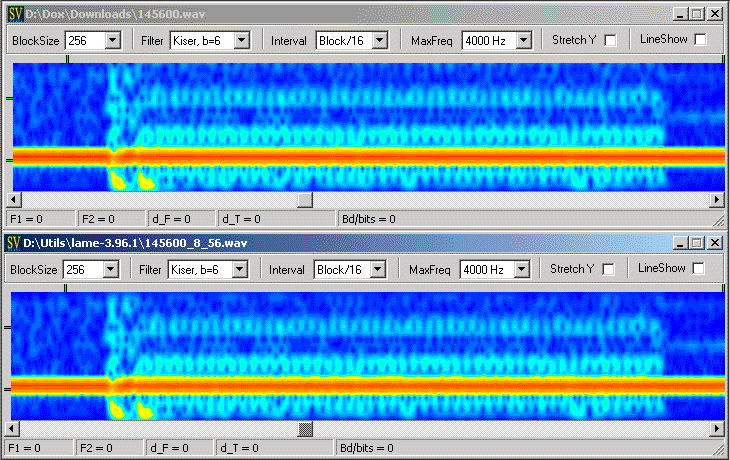730x460 pixels.
Task: Enable Stretch Y in bottom window
Action: coord(609,269)
